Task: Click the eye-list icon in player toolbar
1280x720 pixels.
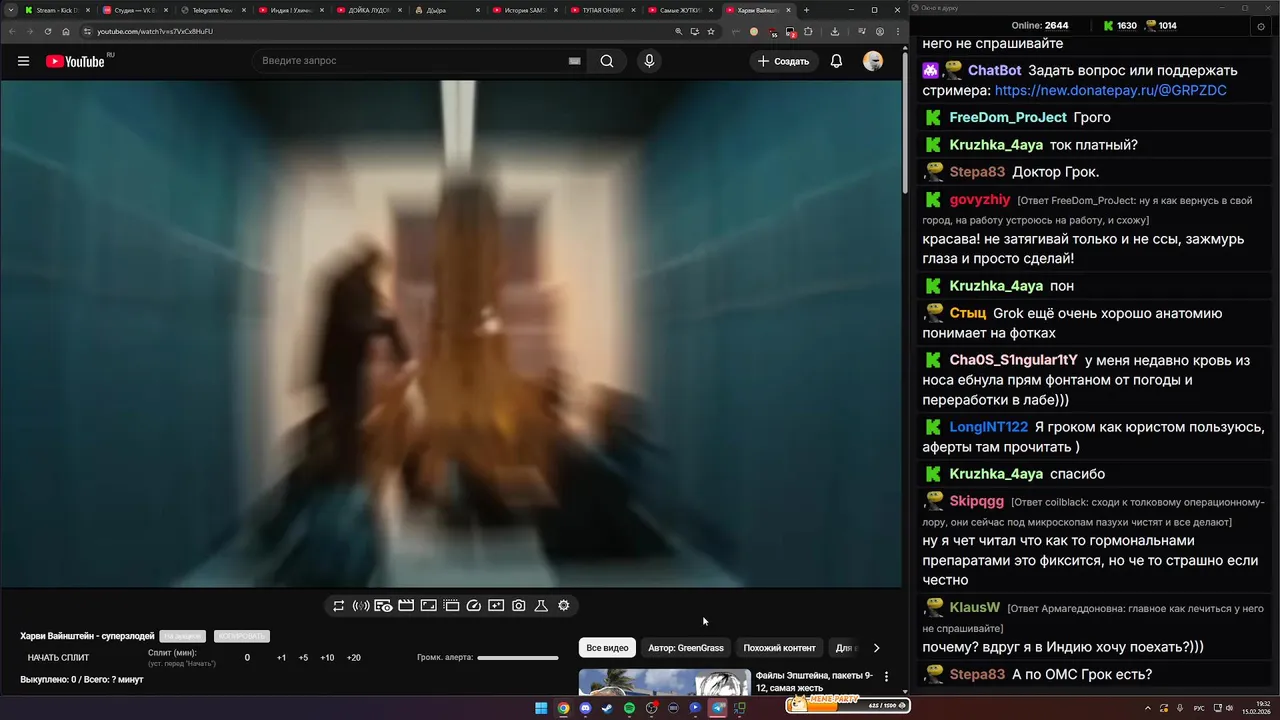Action: [383, 605]
